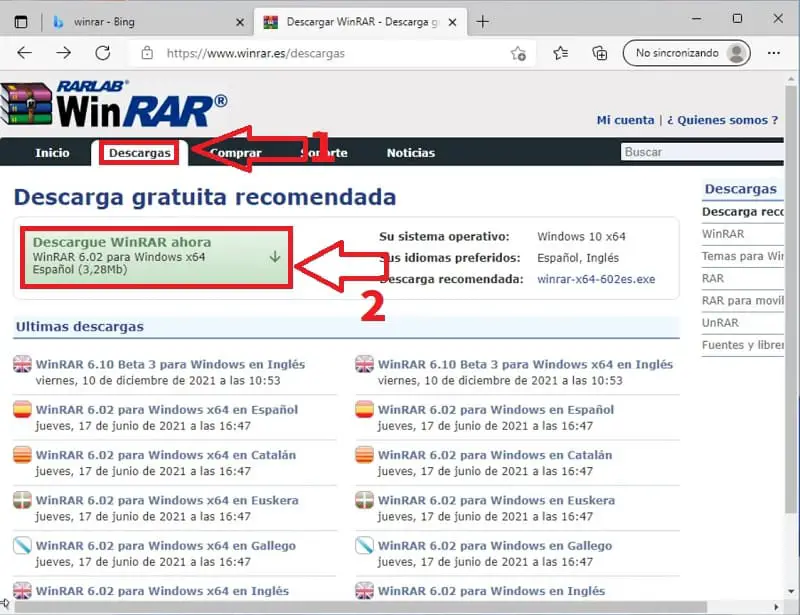Open 'WinRAR 6.02 para Windows x64 en Gallego'

tap(165, 546)
